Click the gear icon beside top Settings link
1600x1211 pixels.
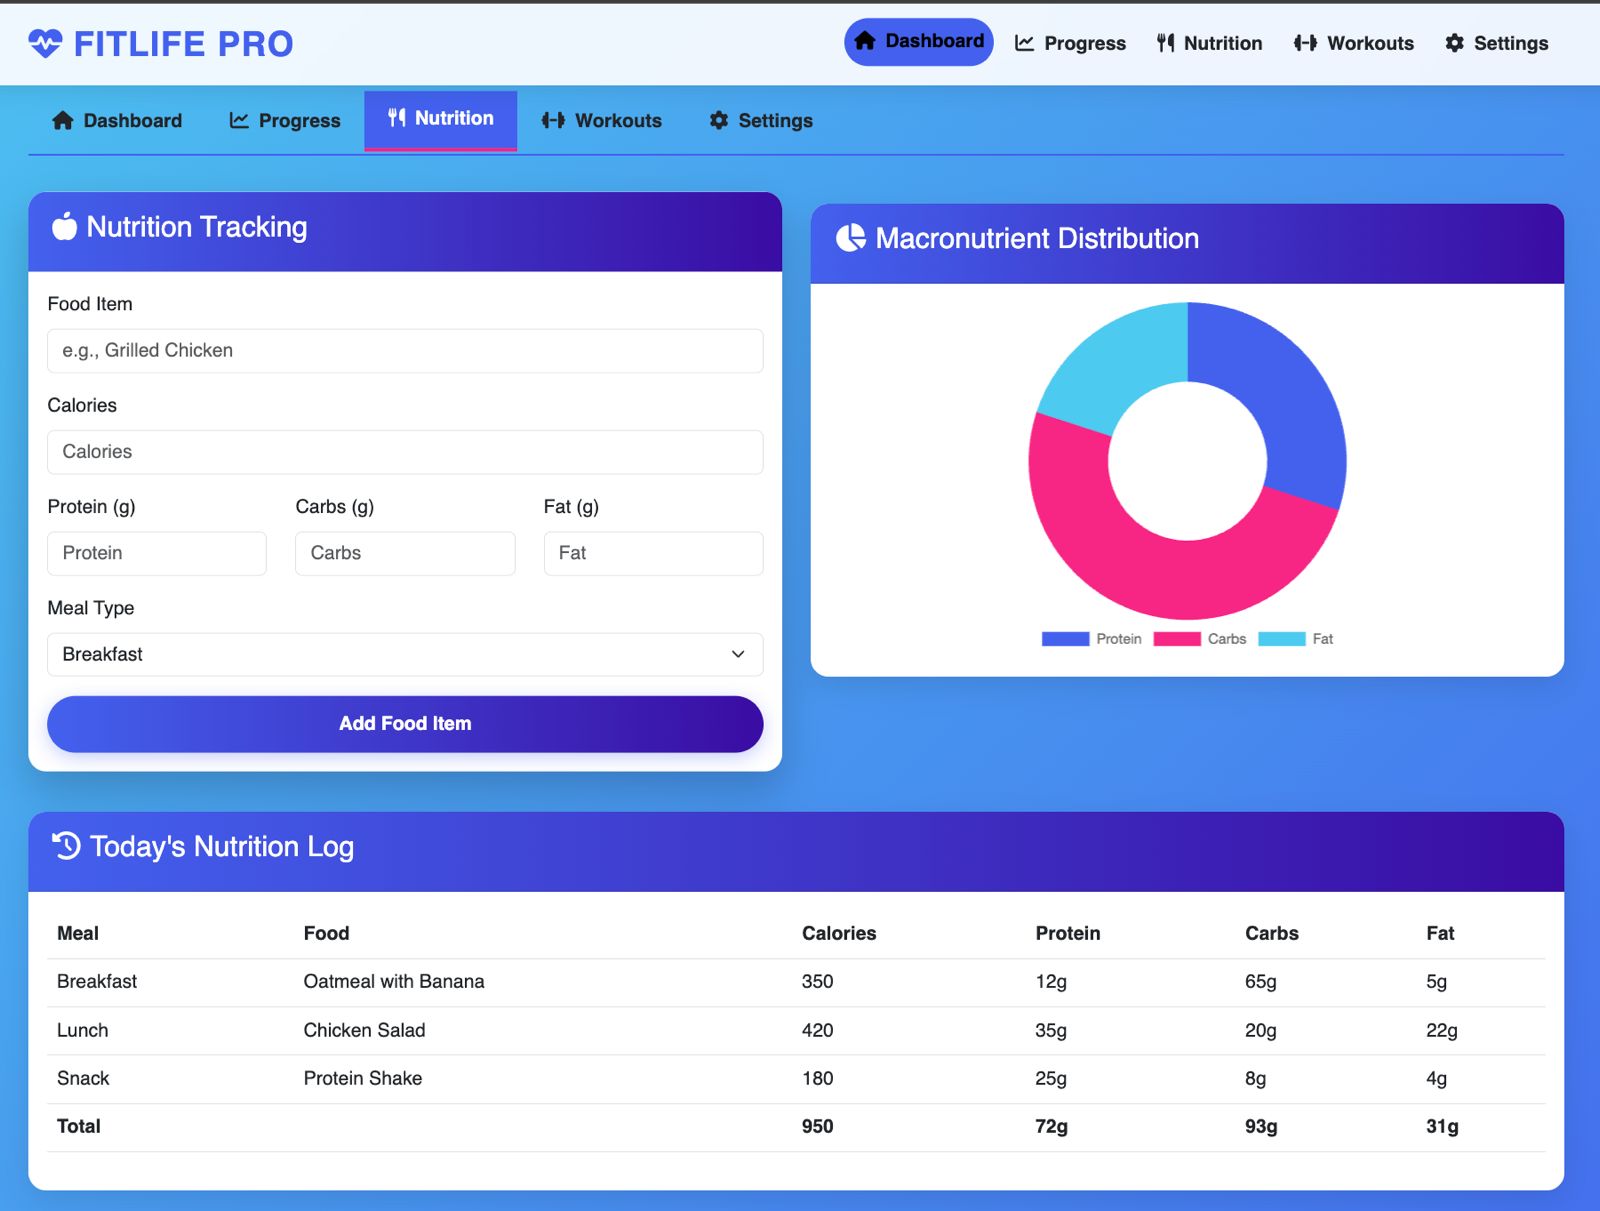[1455, 43]
